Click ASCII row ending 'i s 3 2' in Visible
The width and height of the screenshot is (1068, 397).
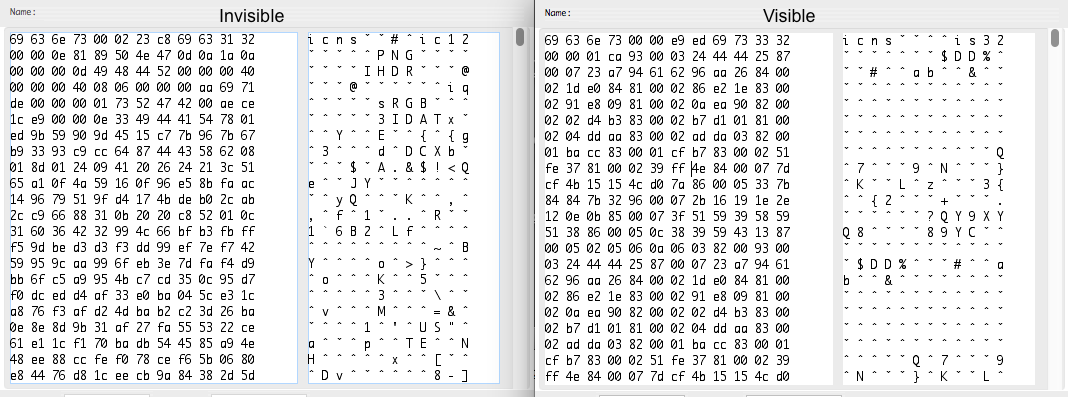coord(924,40)
